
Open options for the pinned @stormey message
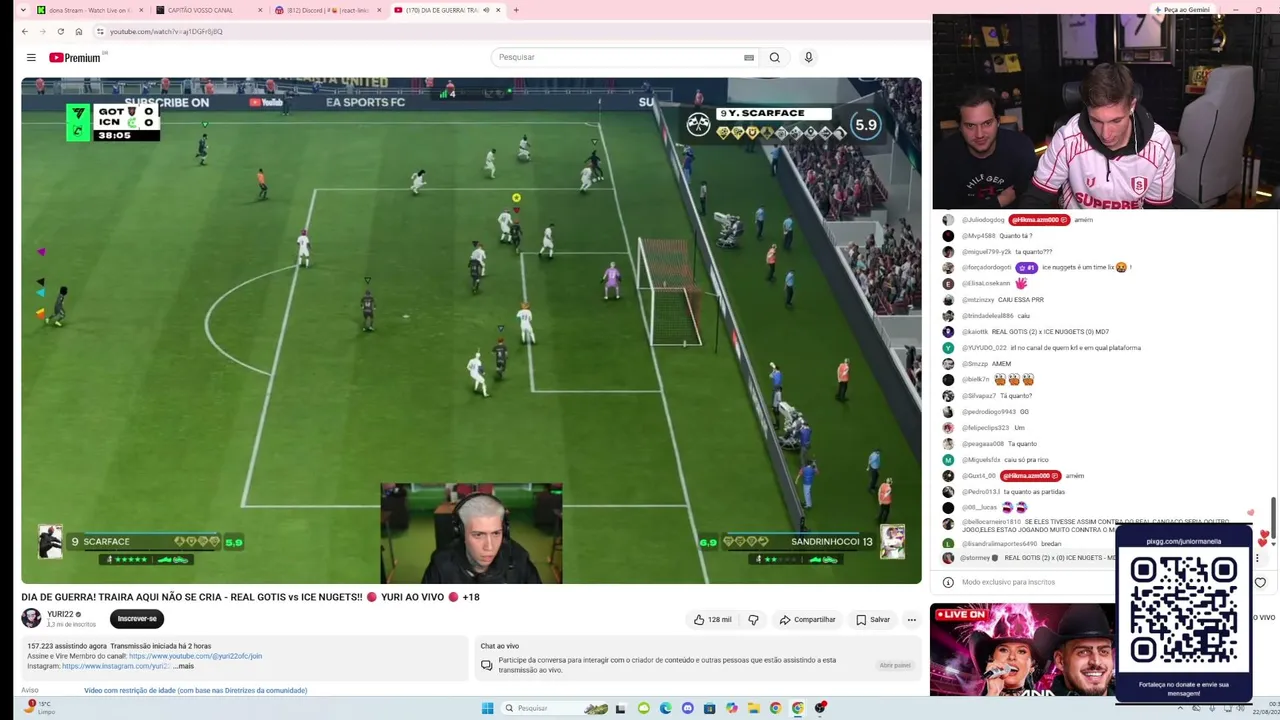click(x=1257, y=558)
